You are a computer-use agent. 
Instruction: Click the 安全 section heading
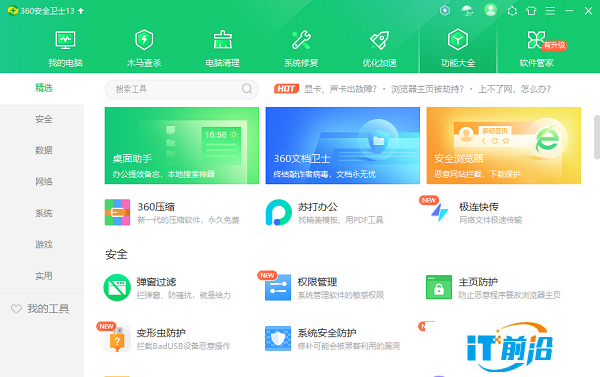(116, 255)
